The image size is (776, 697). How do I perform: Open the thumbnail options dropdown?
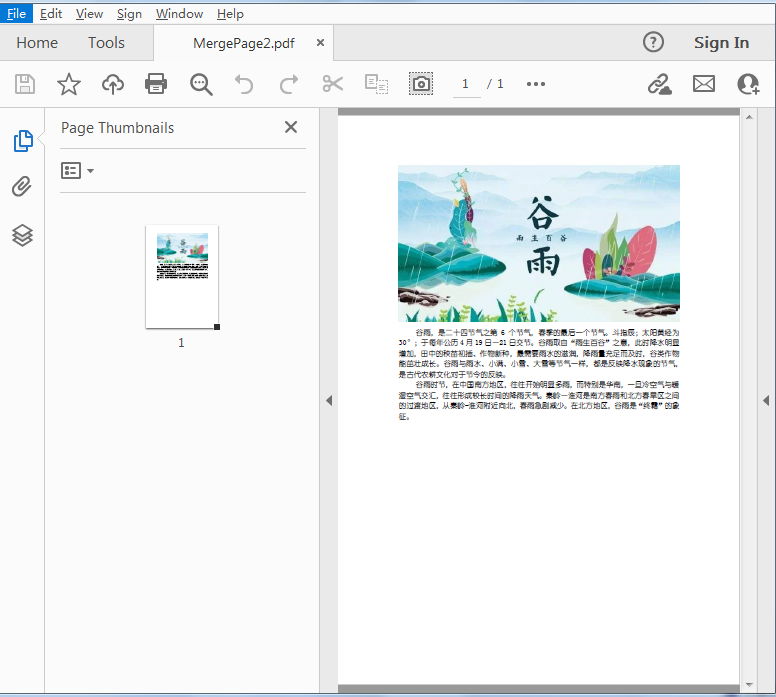pyautogui.click(x=77, y=171)
